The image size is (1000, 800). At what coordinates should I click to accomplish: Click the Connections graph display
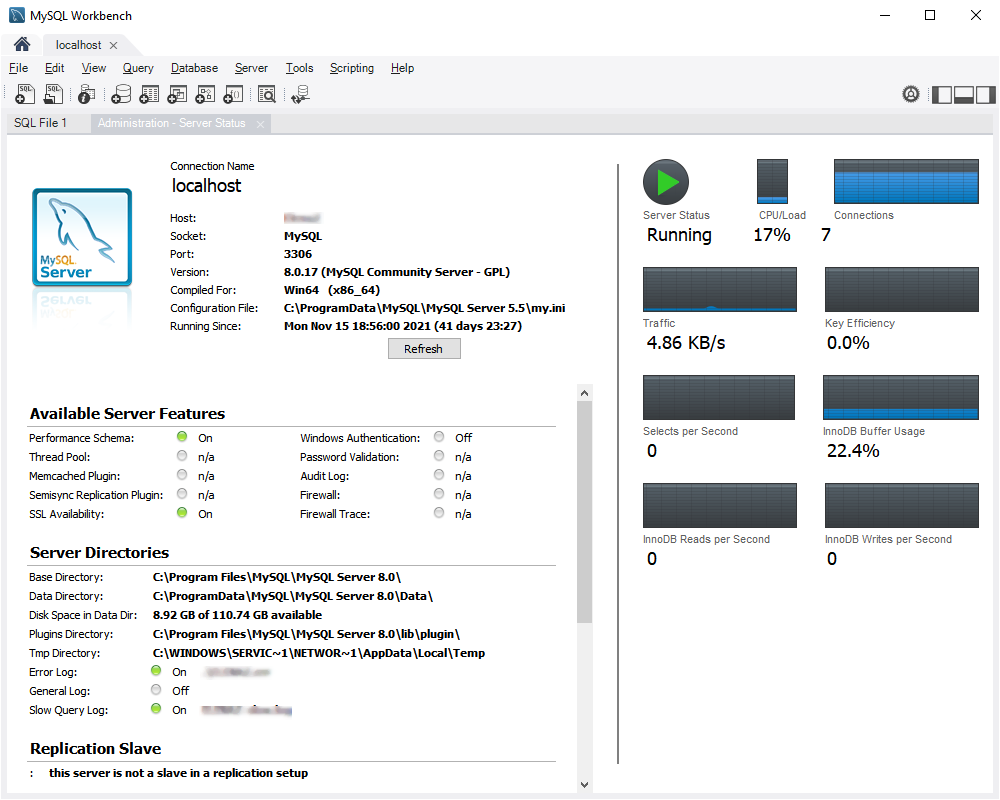[x=905, y=180]
